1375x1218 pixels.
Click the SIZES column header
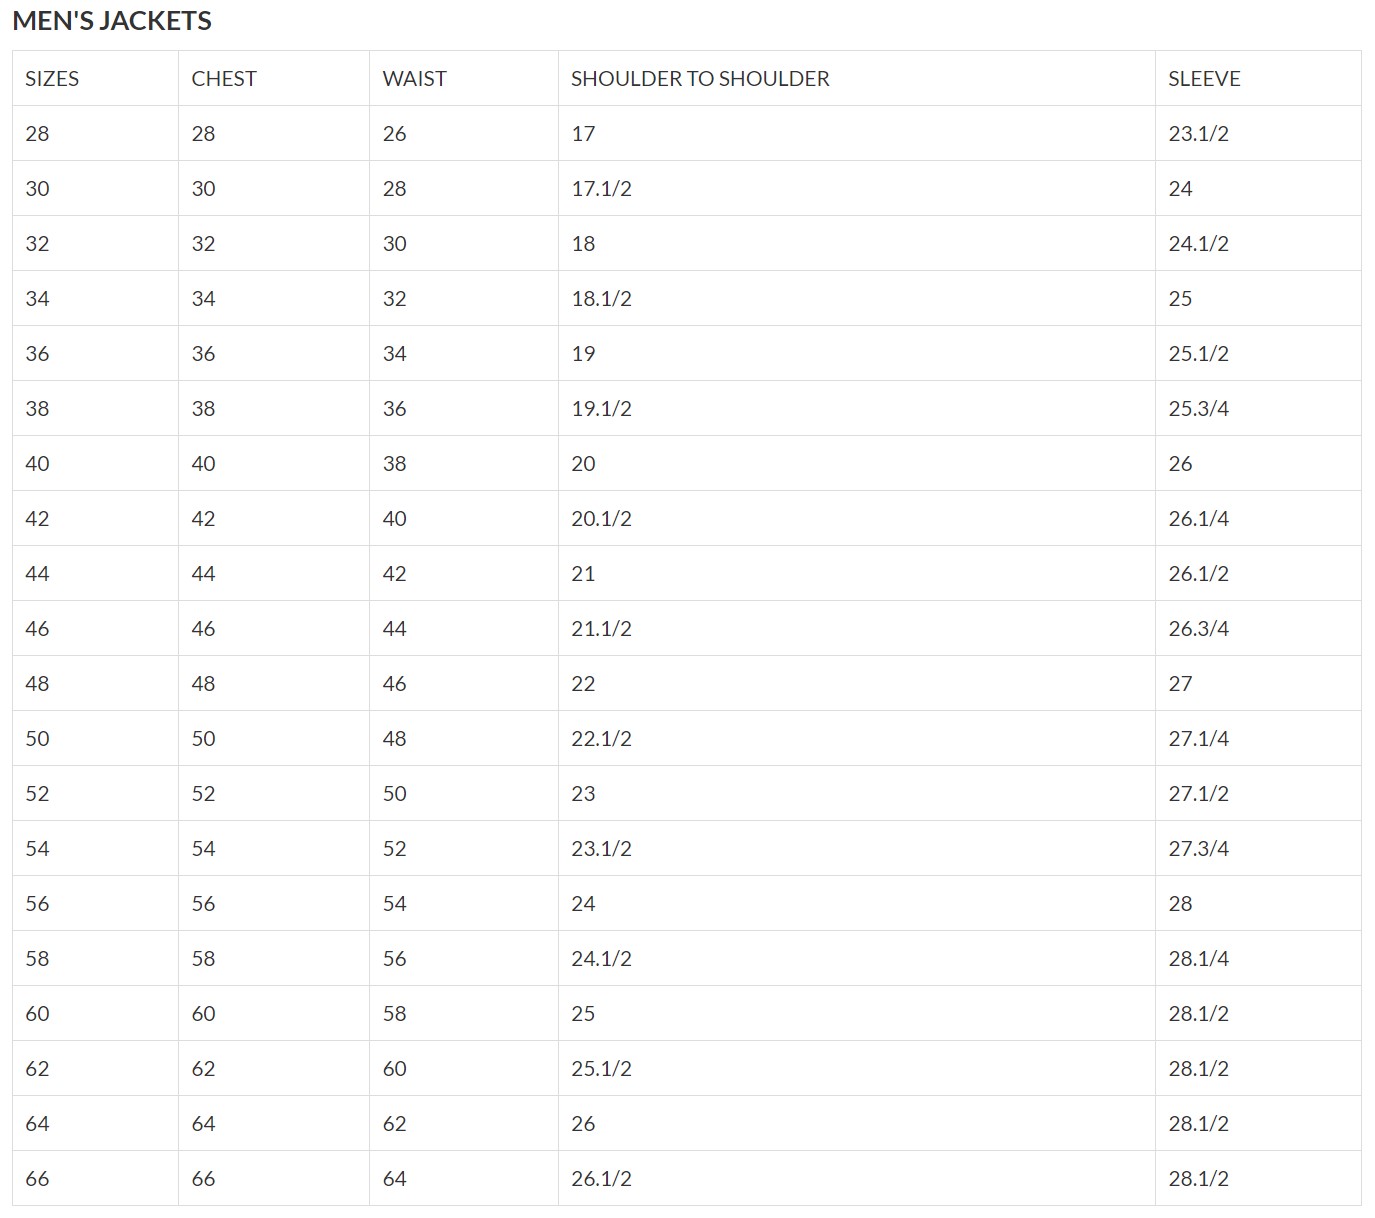(52, 79)
